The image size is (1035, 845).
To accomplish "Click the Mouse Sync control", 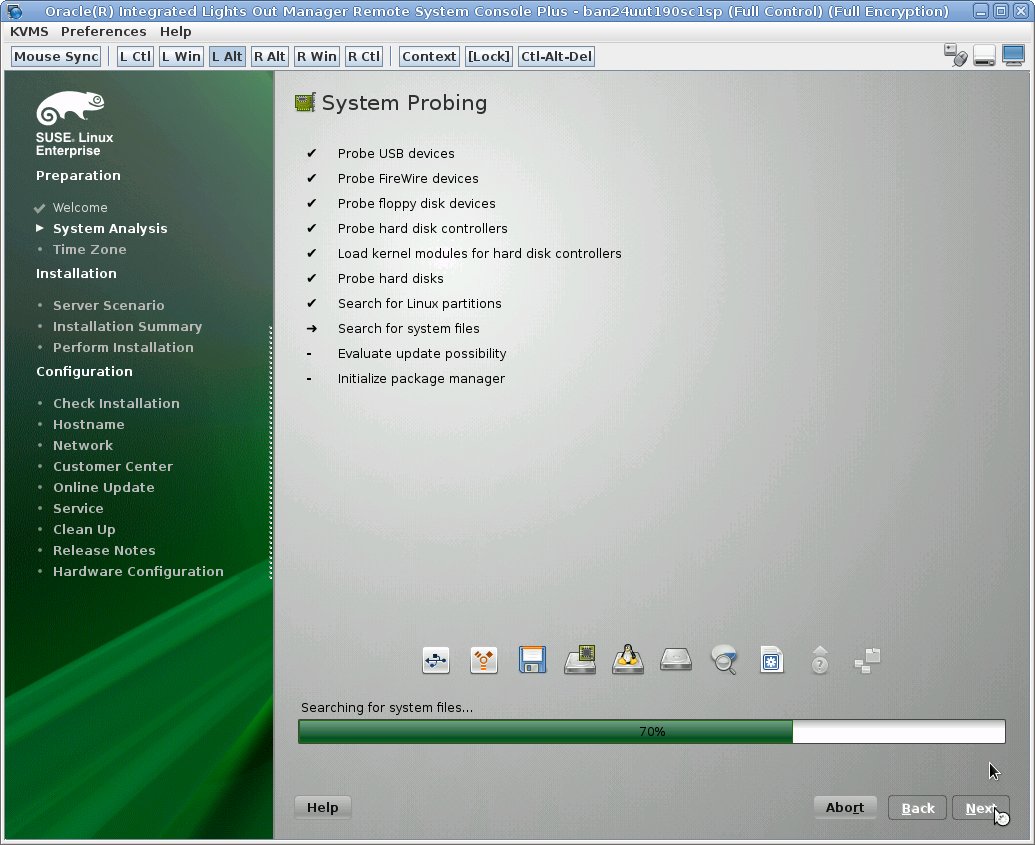I will click(x=55, y=56).
